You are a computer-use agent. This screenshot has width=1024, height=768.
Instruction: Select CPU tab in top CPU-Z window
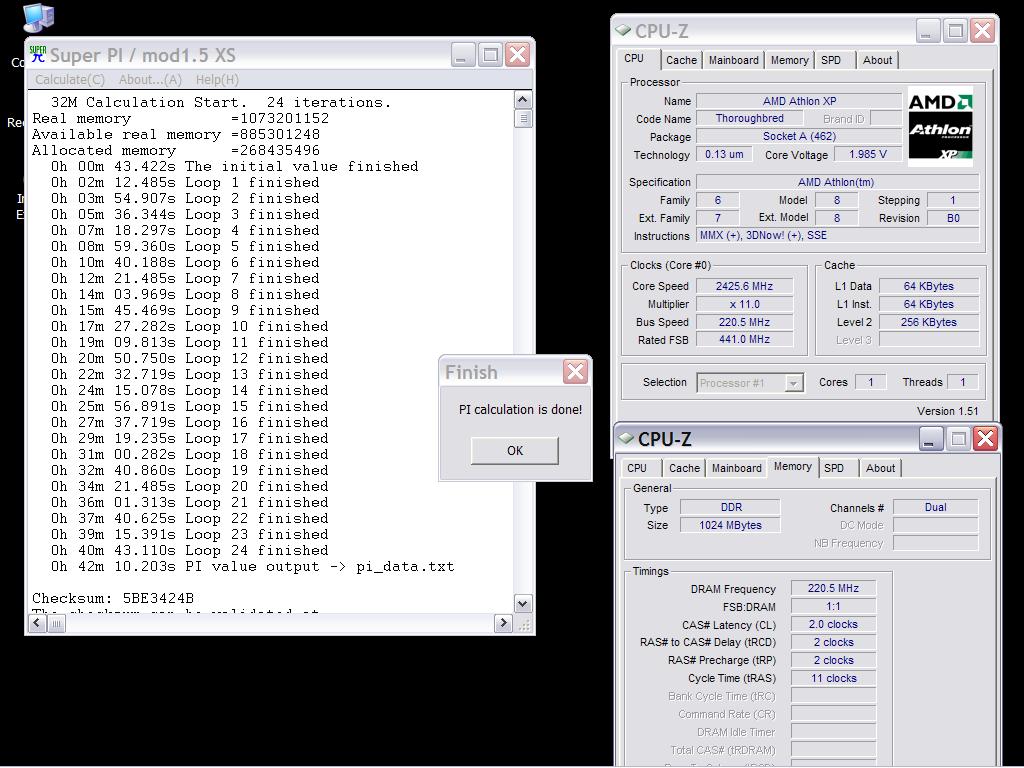(x=634, y=58)
